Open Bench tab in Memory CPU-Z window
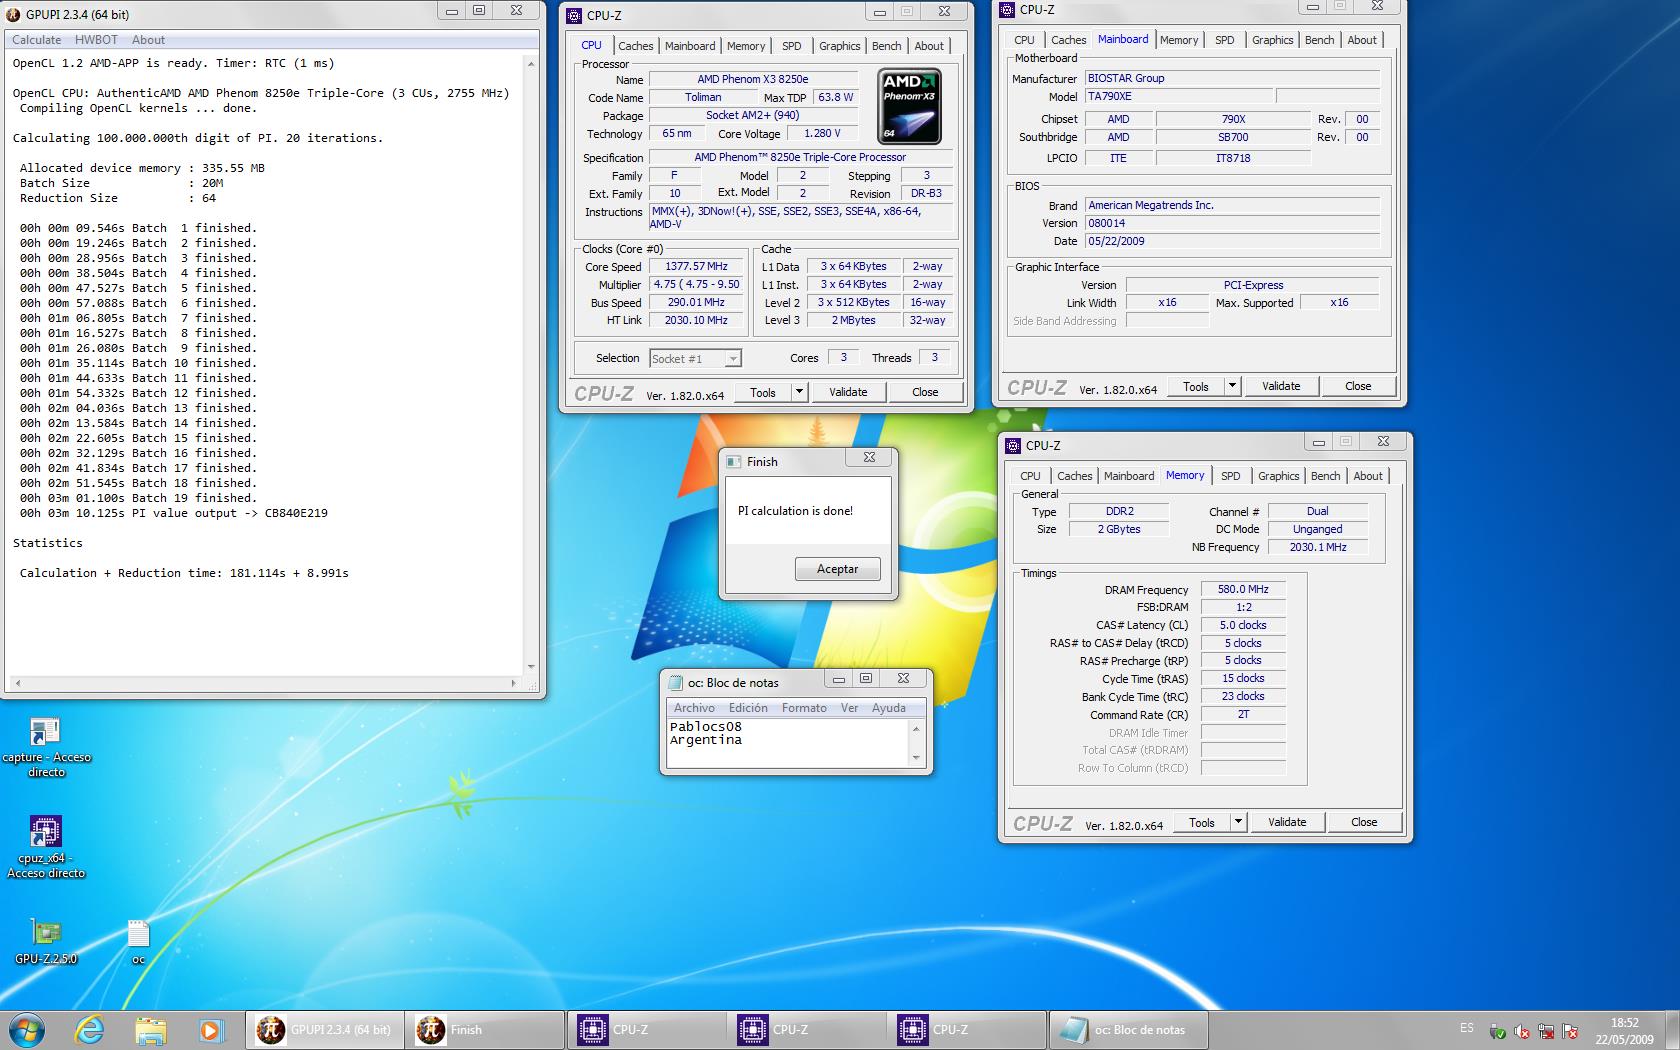Image resolution: width=1680 pixels, height=1050 pixels. 1325,476
